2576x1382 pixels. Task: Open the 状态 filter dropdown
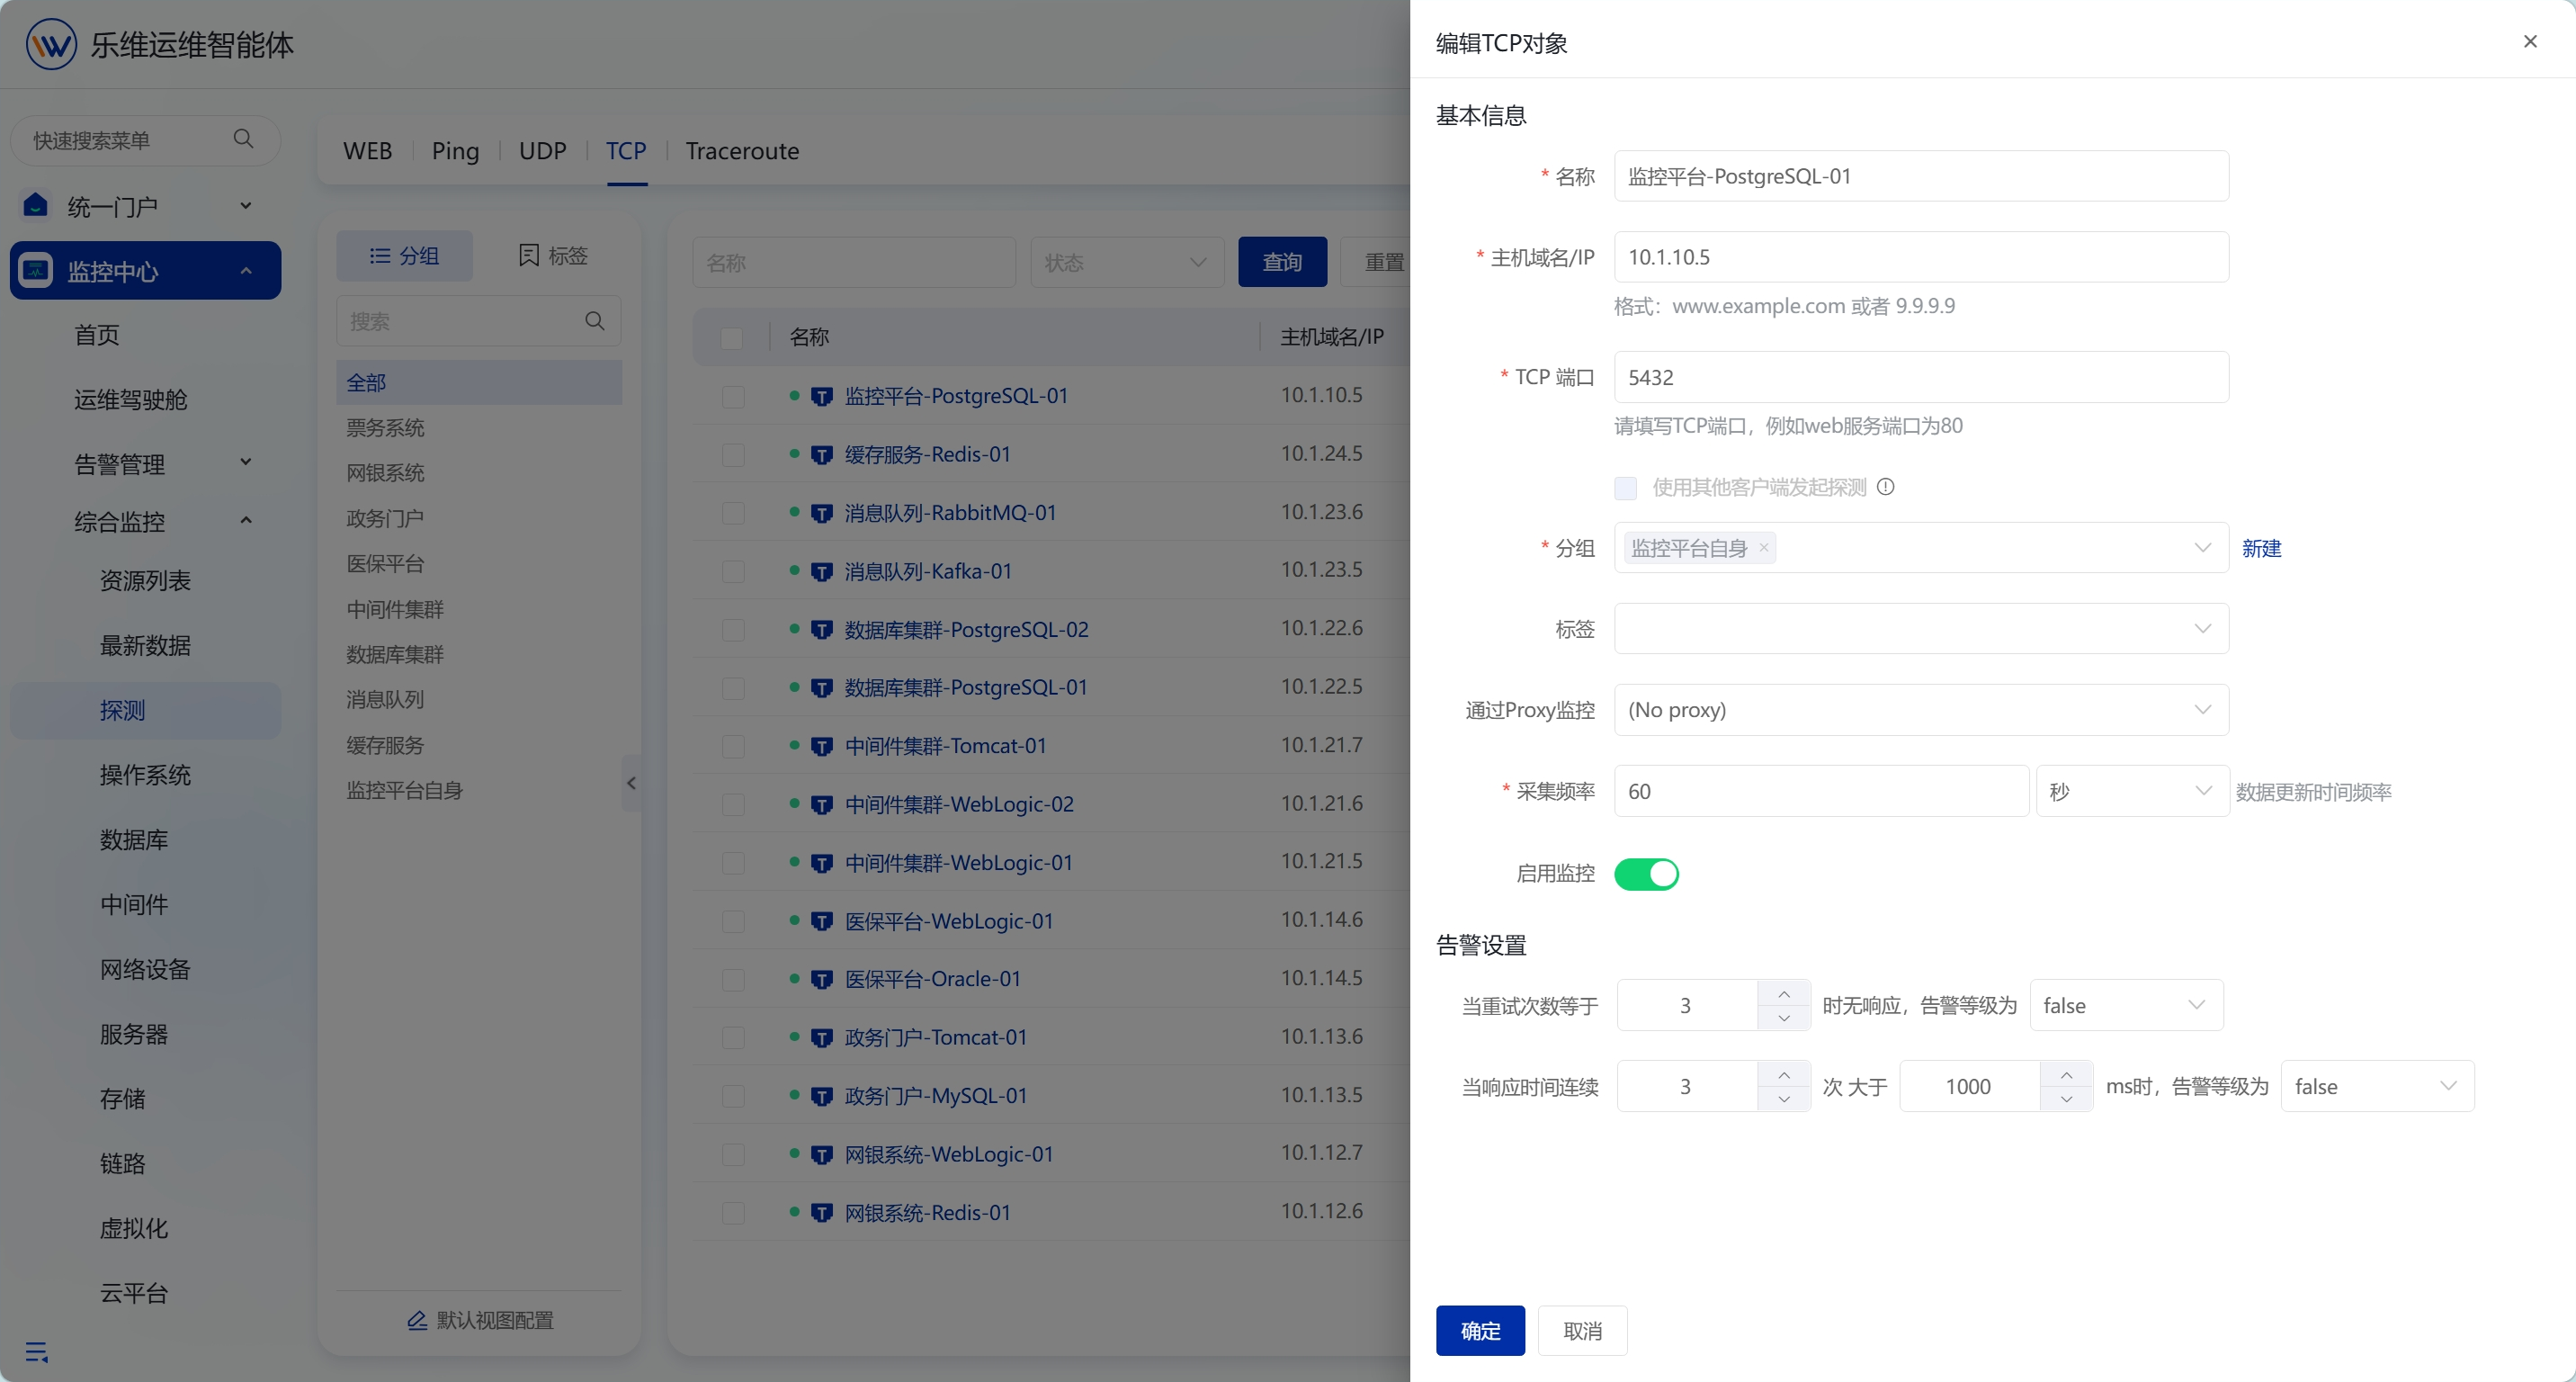pos(1127,262)
